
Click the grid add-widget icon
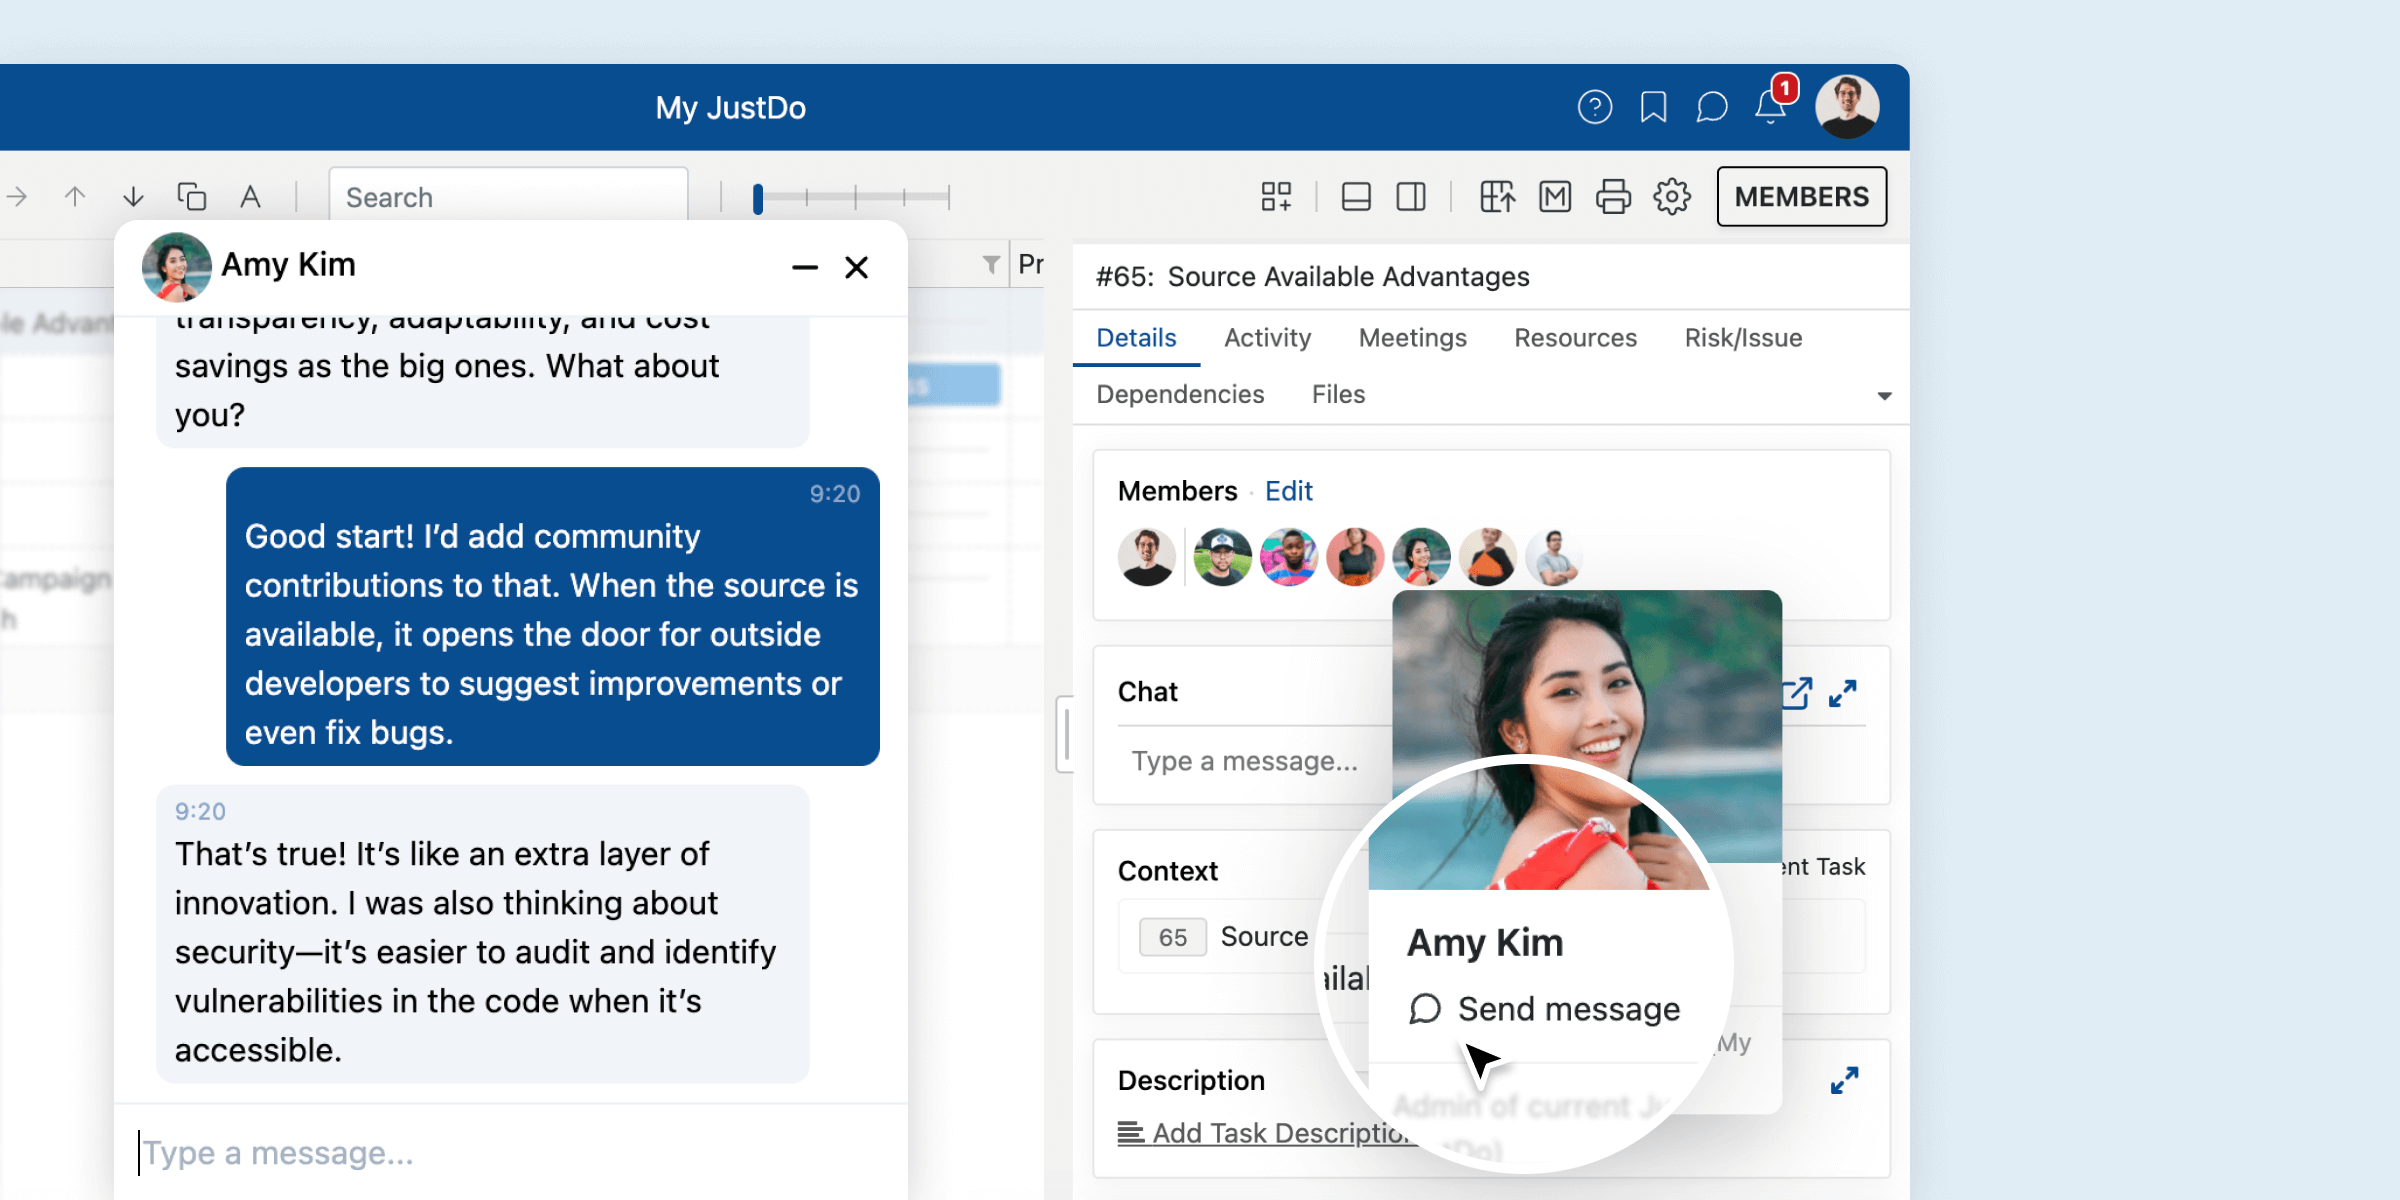(1276, 197)
